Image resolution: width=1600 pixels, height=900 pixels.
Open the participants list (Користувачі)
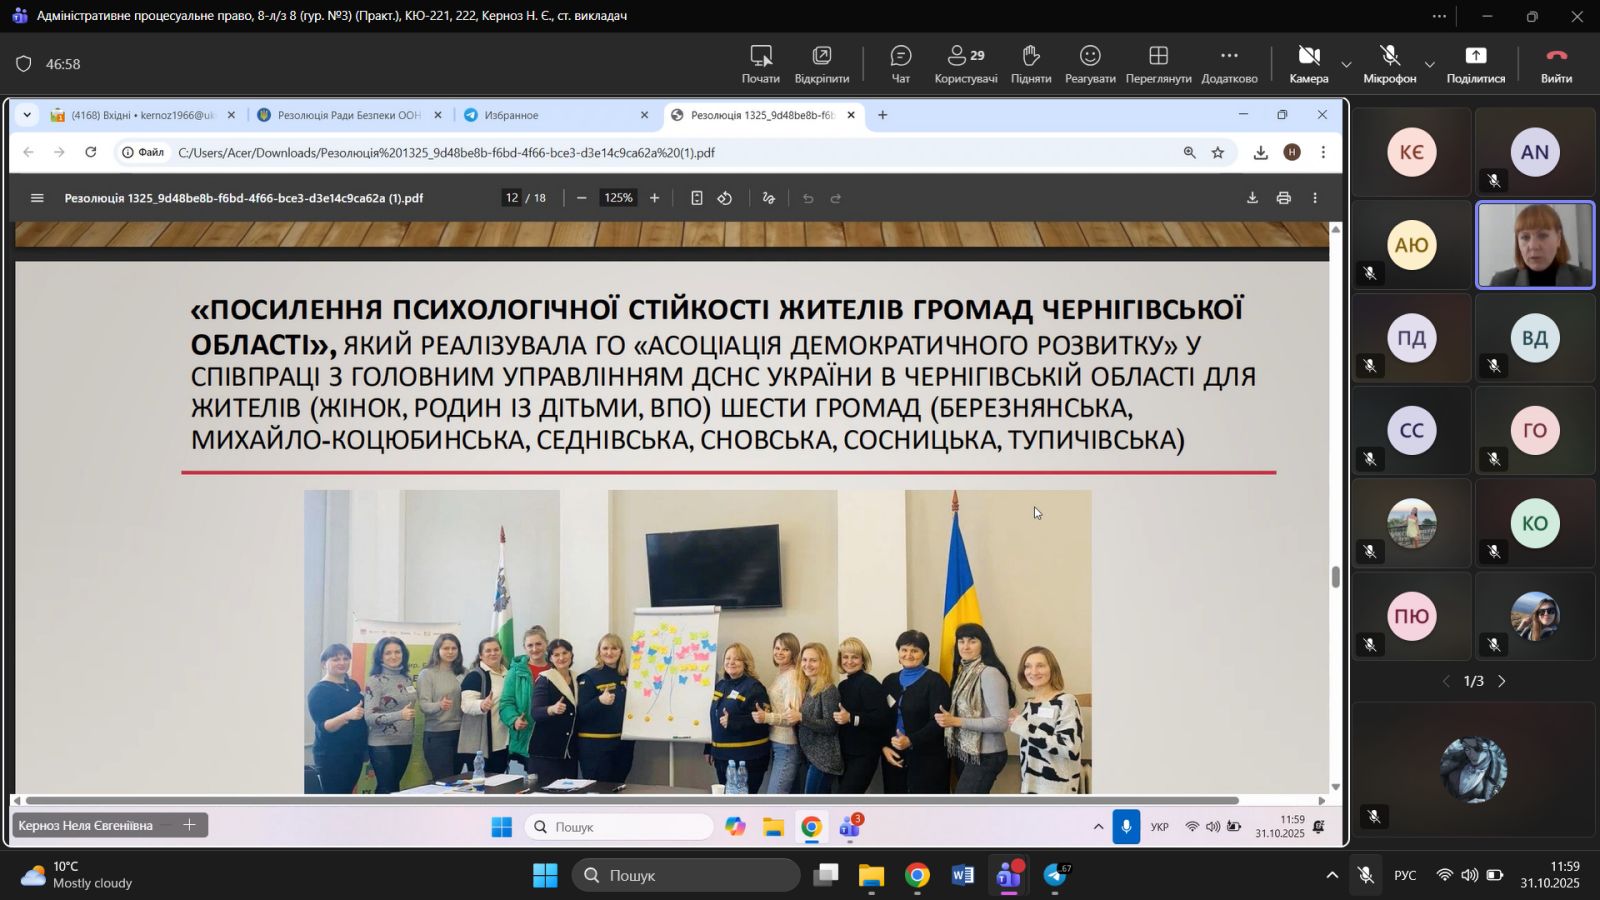[x=965, y=64]
